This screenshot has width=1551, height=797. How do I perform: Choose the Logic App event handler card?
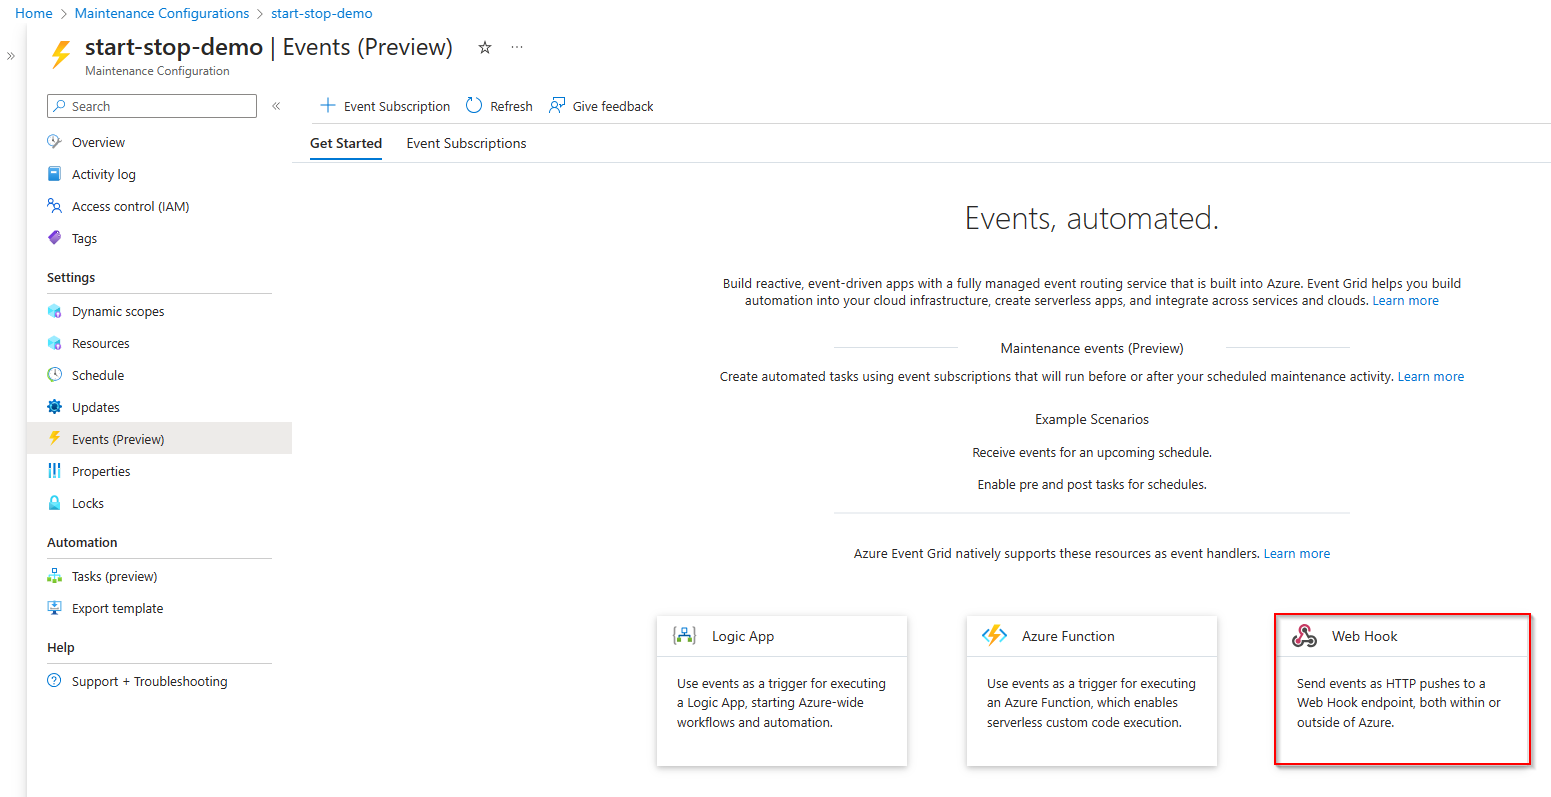pyautogui.click(x=782, y=691)
